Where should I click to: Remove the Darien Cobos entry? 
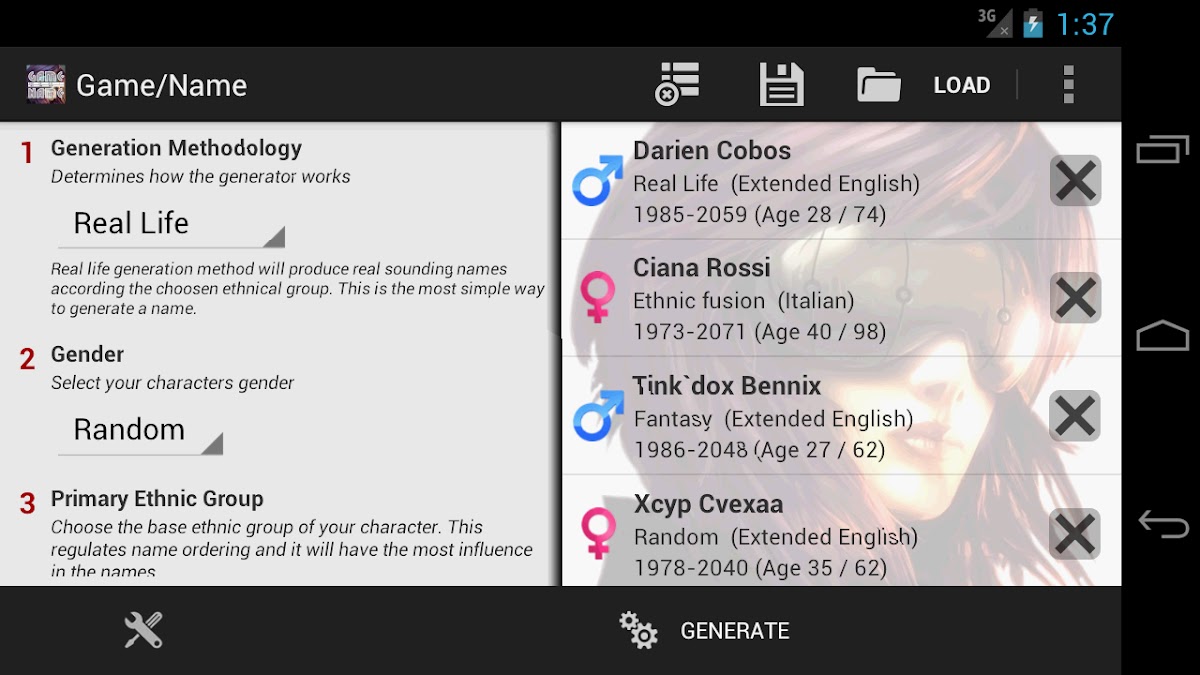pyautogui.click(x=1075, y=181)
